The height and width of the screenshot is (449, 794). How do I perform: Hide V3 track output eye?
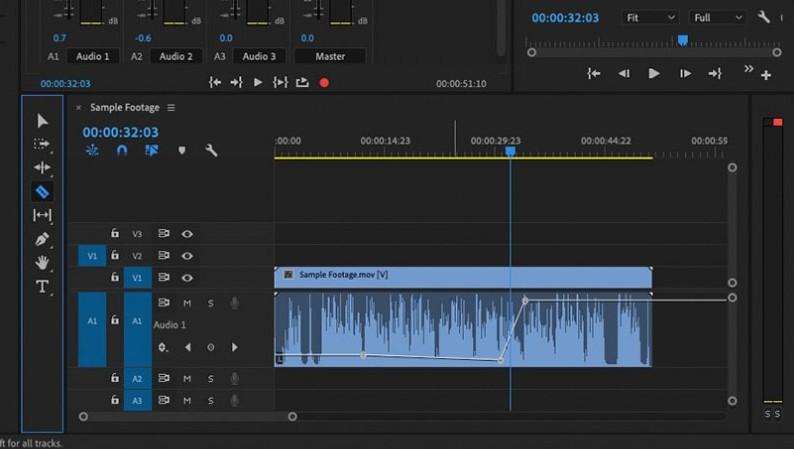tap(187, 234)
